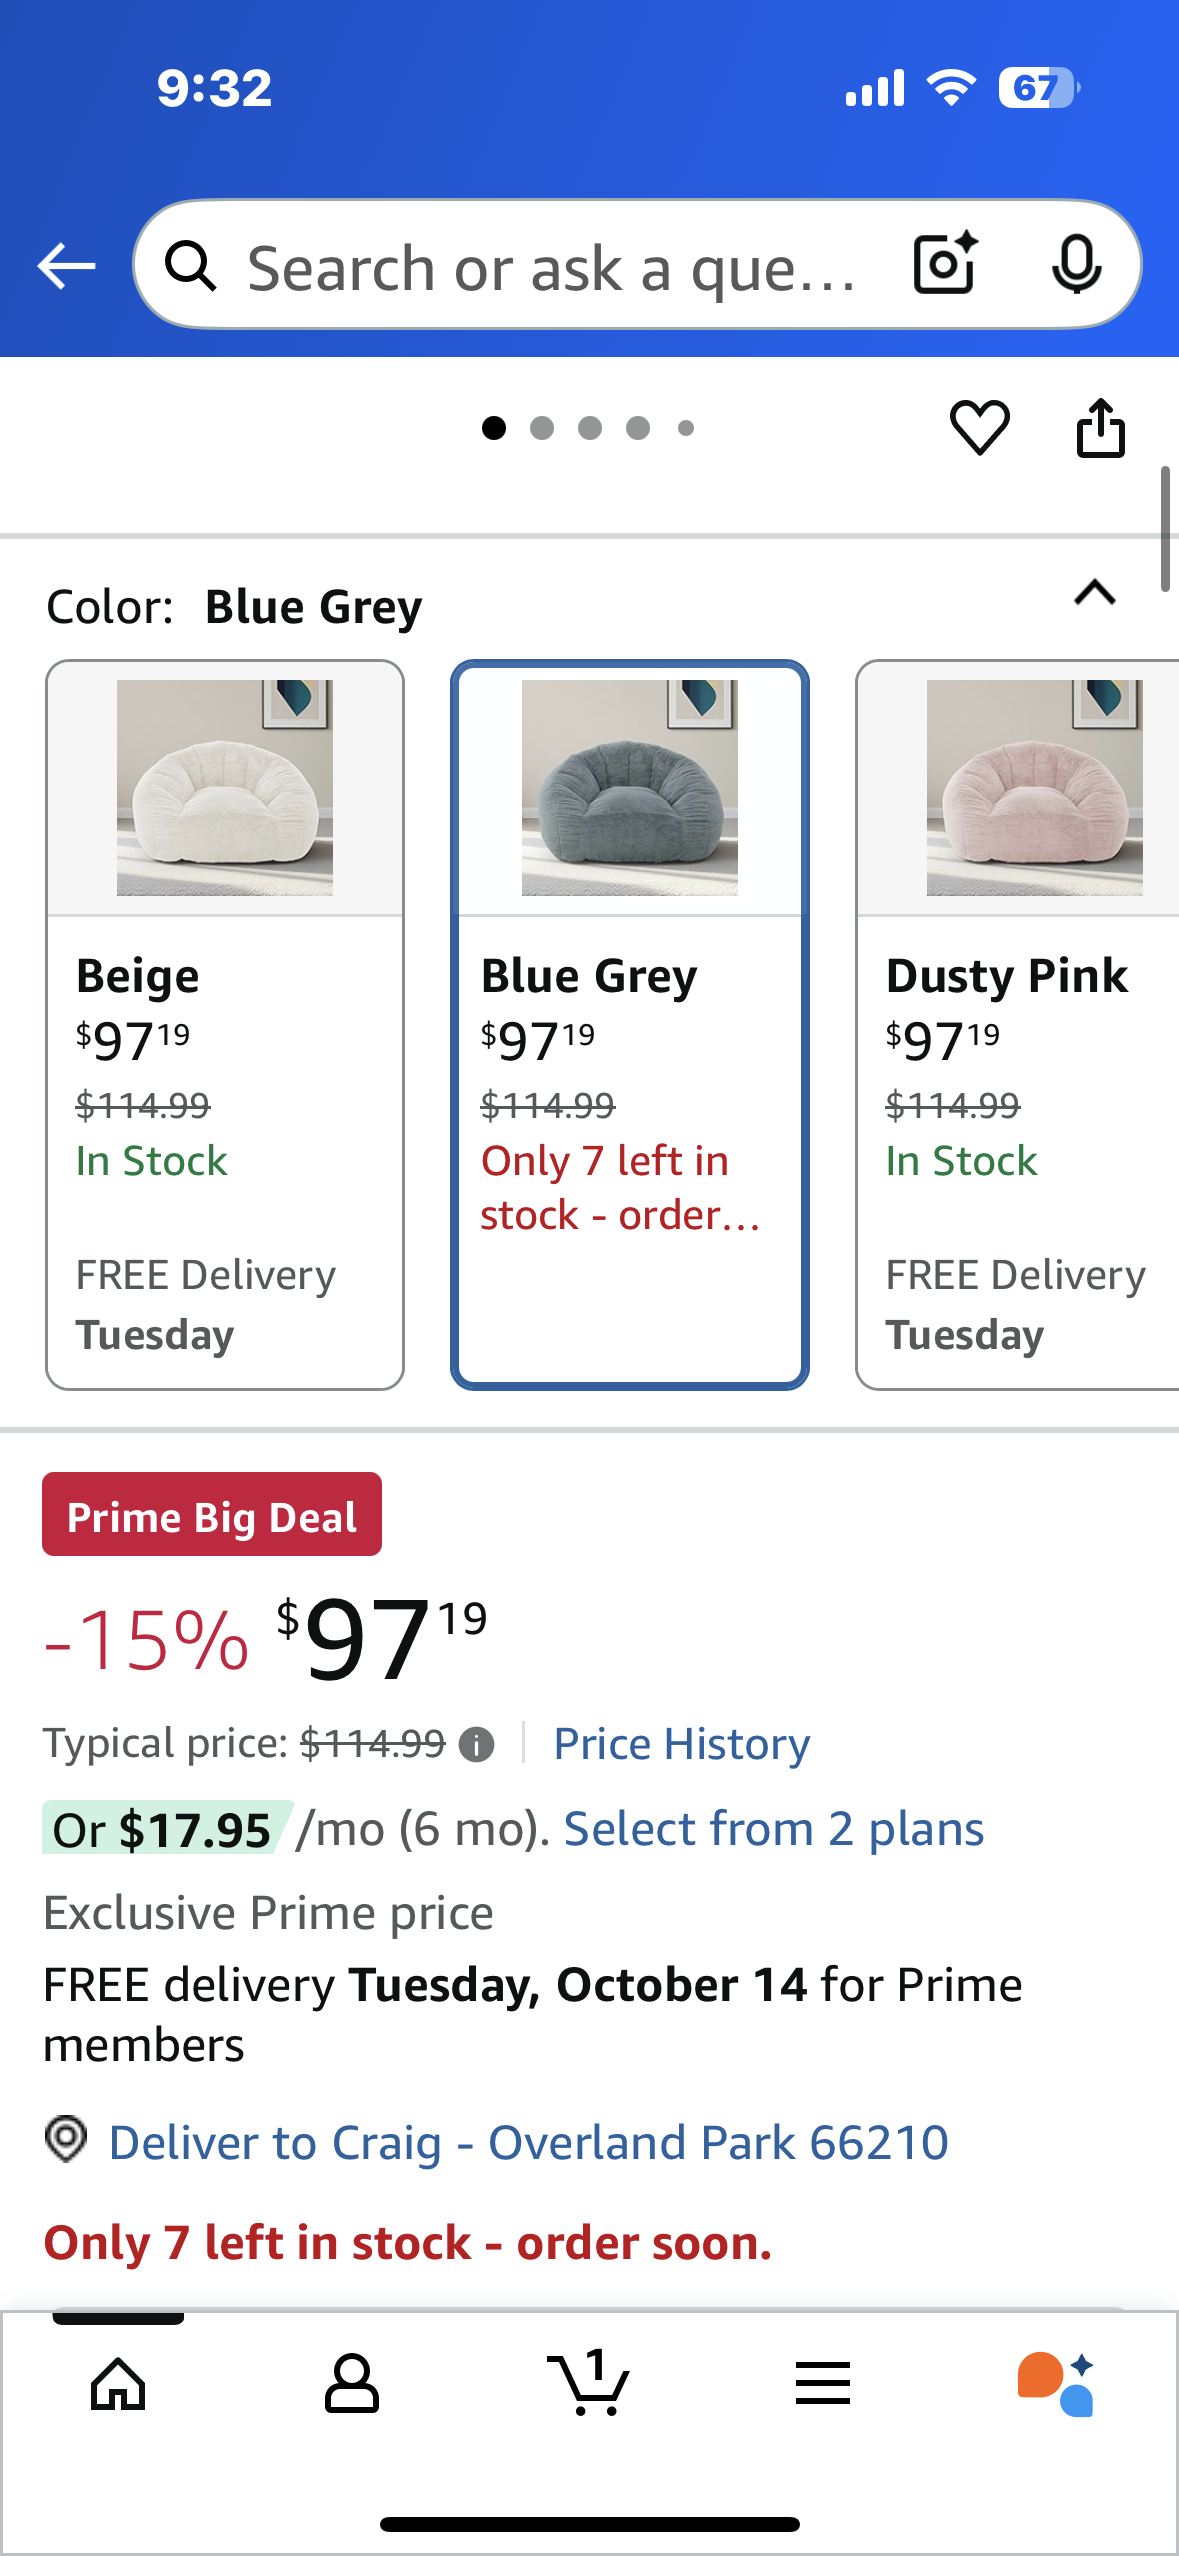The height and width of the screenshot is (2556, 1179).
Task: Open Price History link
Action: pos(682,1745)
